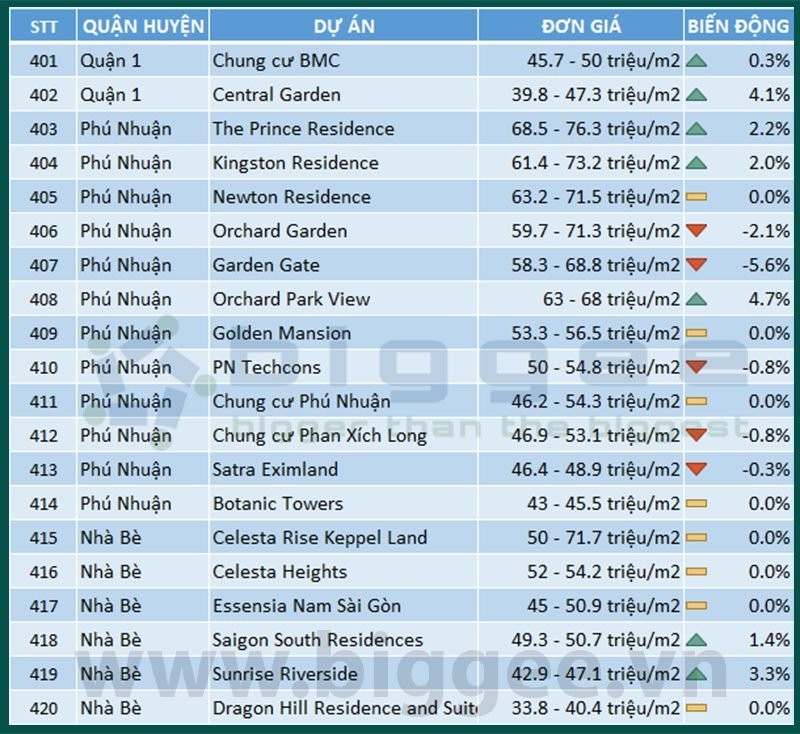This screenshot has height=734, width=800.
Task: Click row number 408
Action: pos(43,299)
